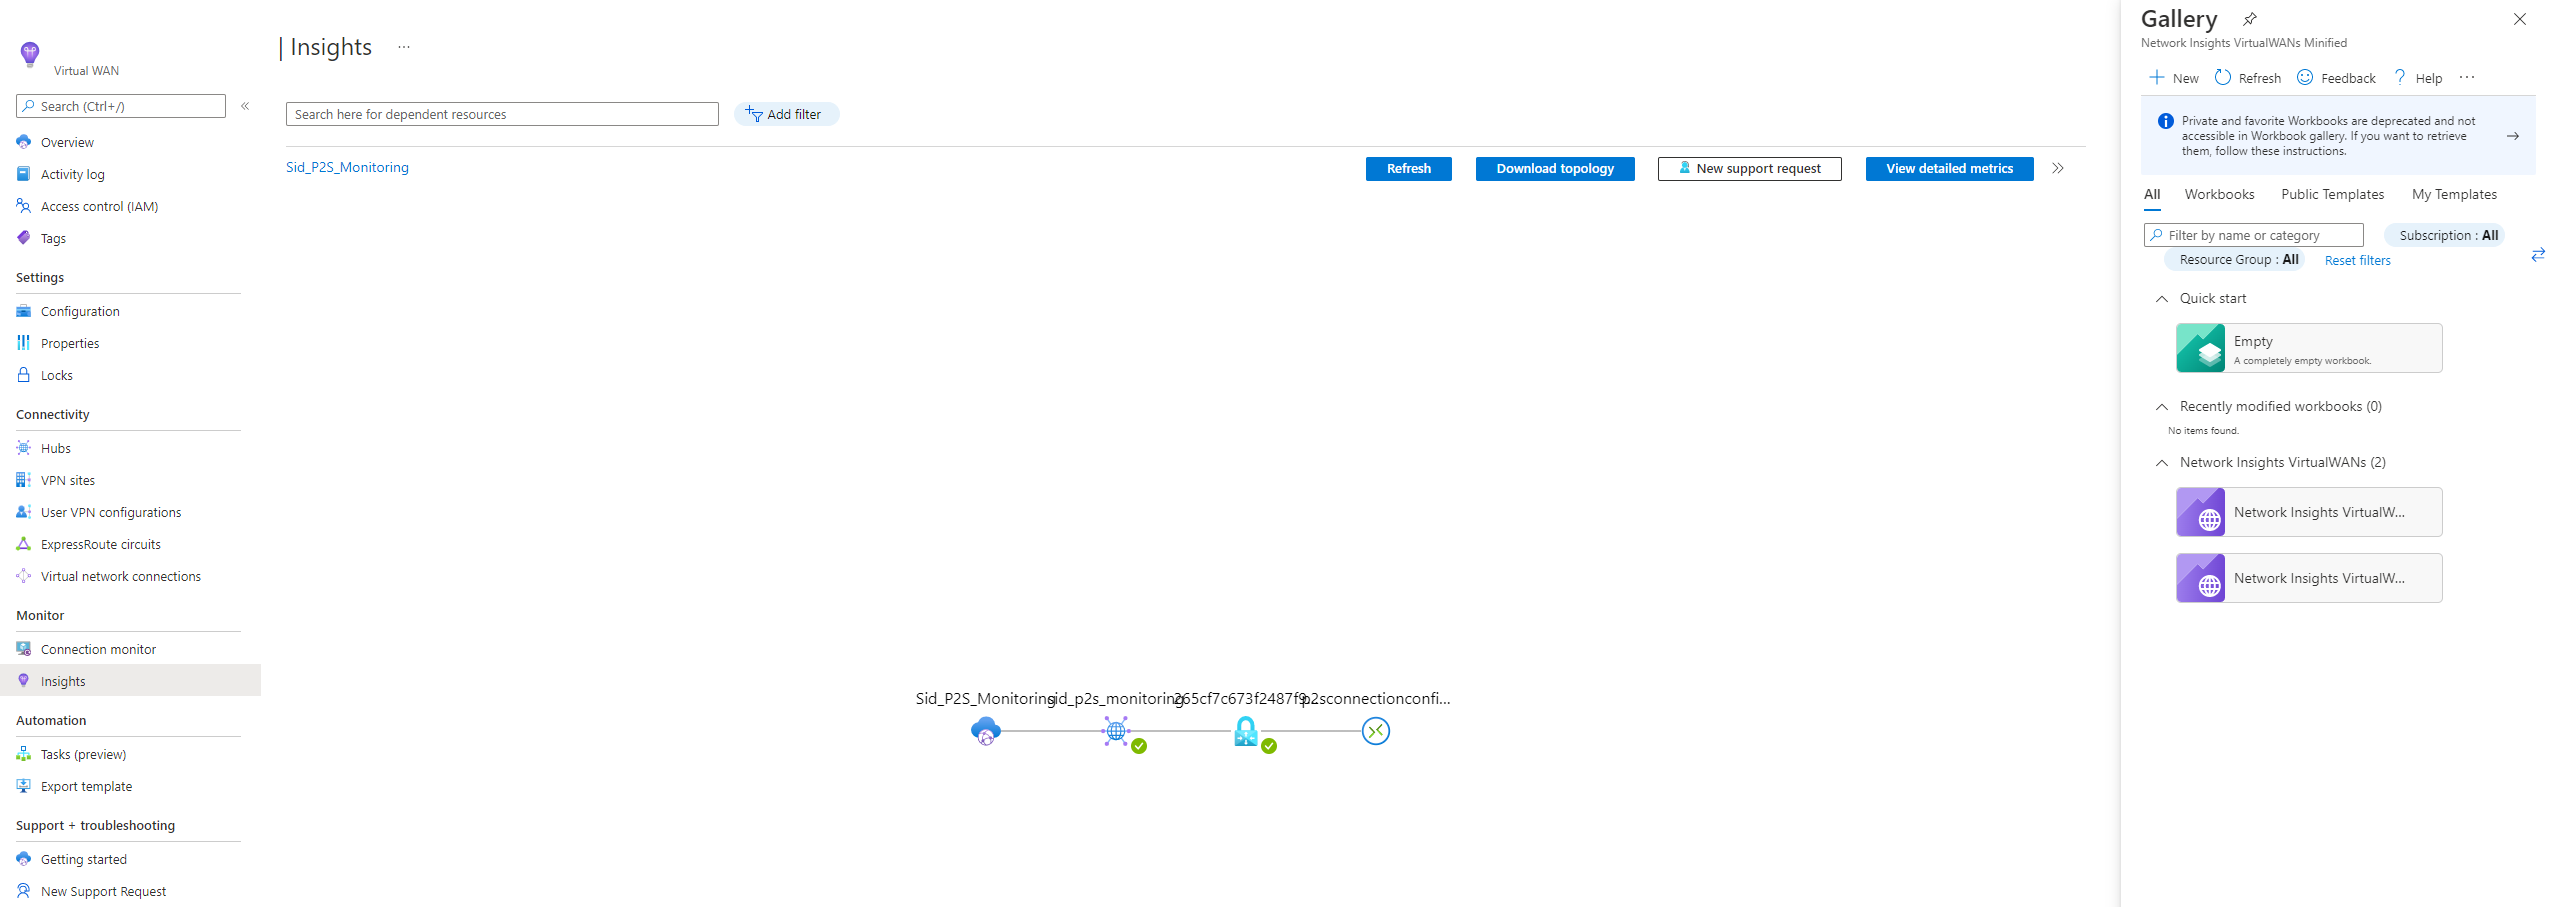Screen dimensions: 2553x907
Task: Open the first Network Insights VirtualW... template
Action: (2309, 512)
